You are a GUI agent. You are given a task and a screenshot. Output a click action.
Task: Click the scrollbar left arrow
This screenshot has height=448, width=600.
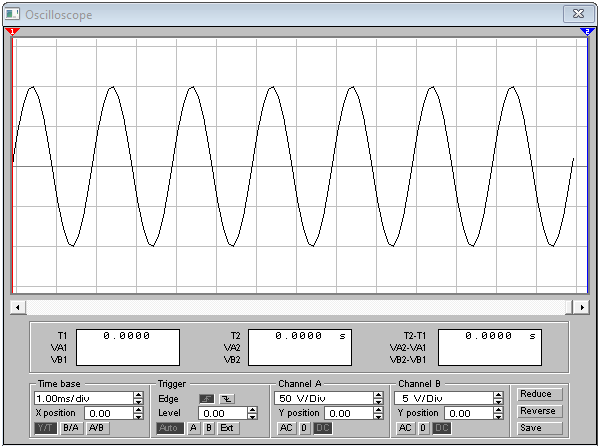(18, 307)
